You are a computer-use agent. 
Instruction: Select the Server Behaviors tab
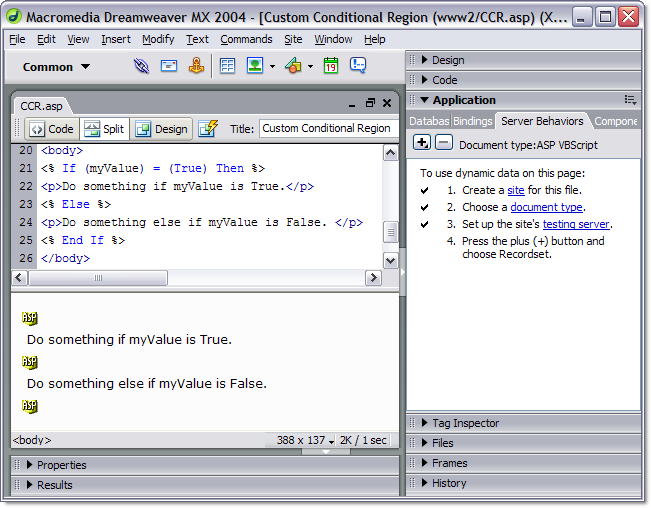pos(542,121)
